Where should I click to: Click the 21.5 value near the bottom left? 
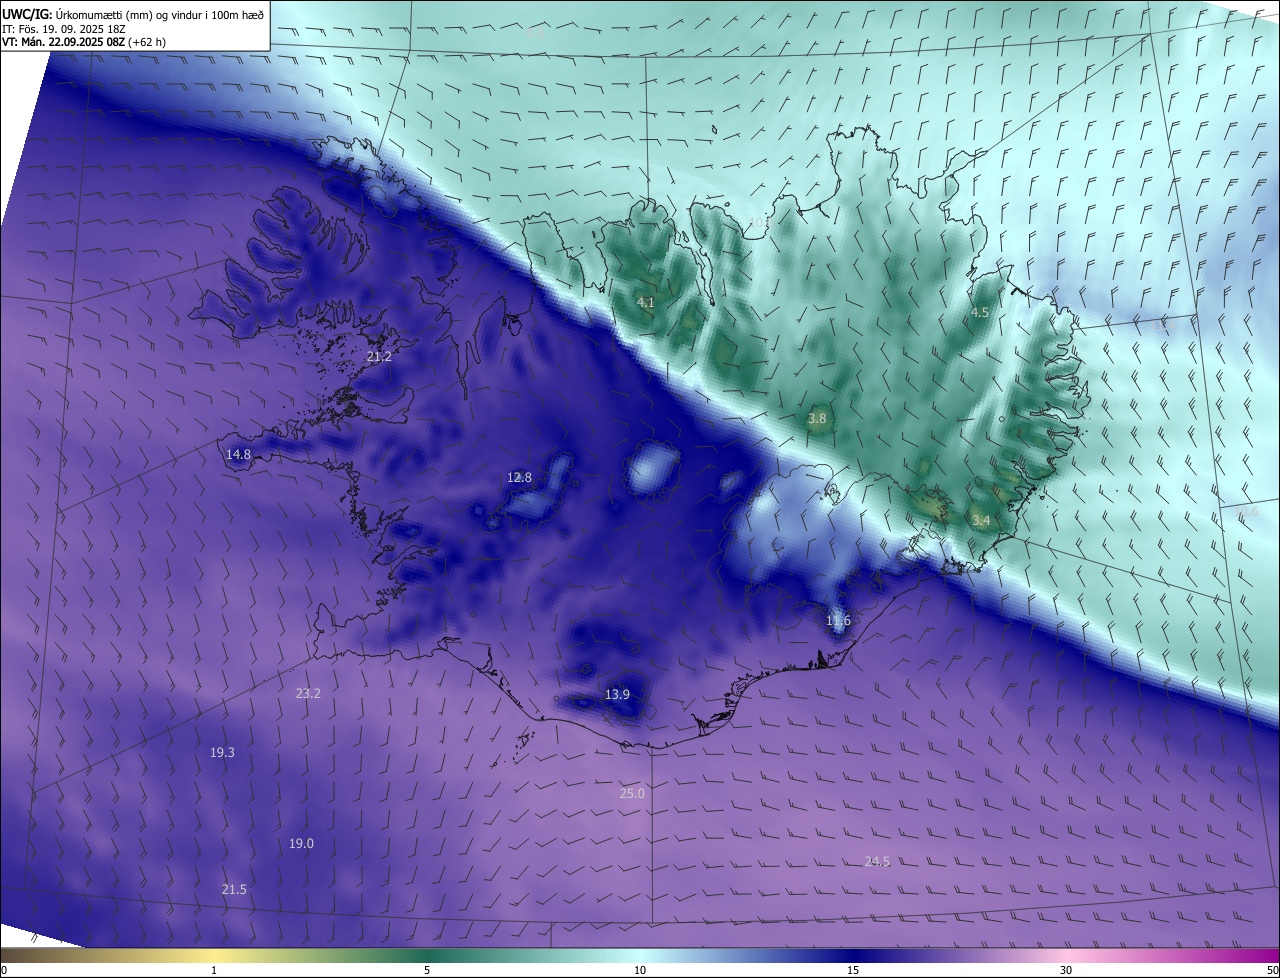234,890
